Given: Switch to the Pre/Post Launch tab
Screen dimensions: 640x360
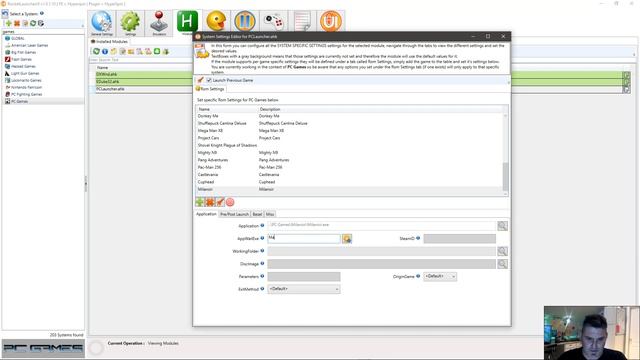Looking at the screenshot, I should [234, 214].
